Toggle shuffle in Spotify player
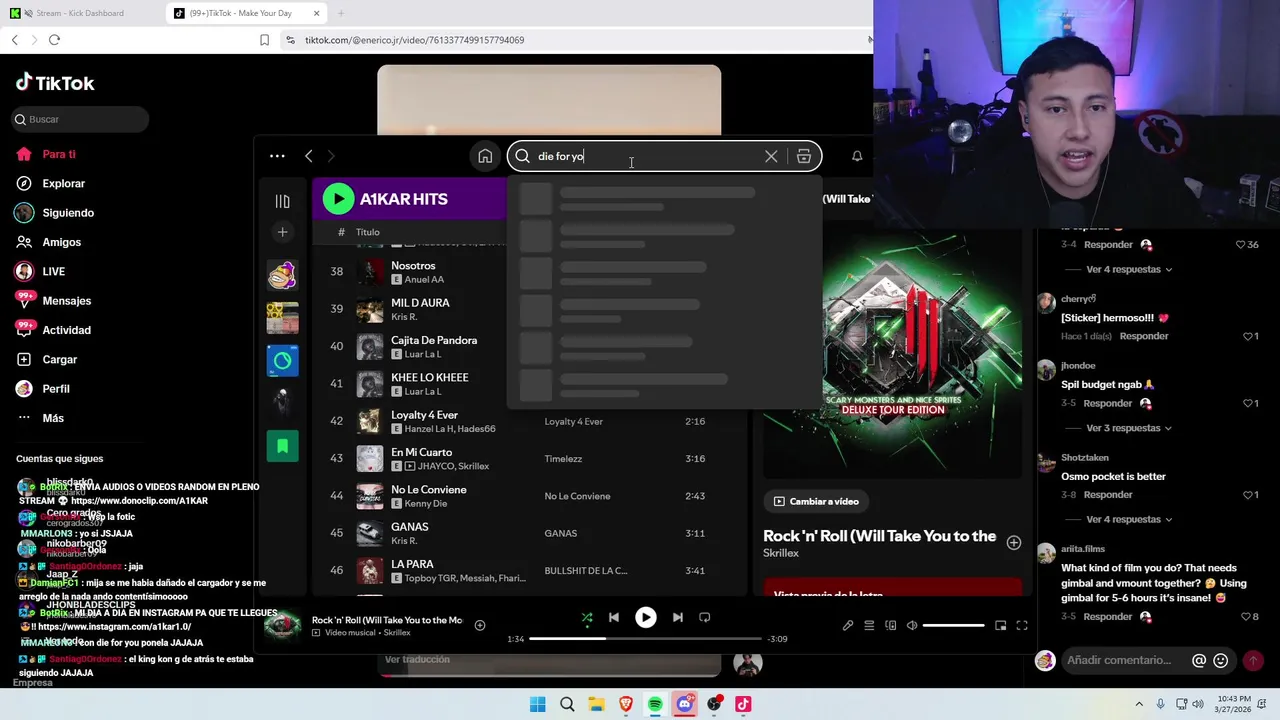The width and height of the screenshot is (1280, 720). (587, 618)
